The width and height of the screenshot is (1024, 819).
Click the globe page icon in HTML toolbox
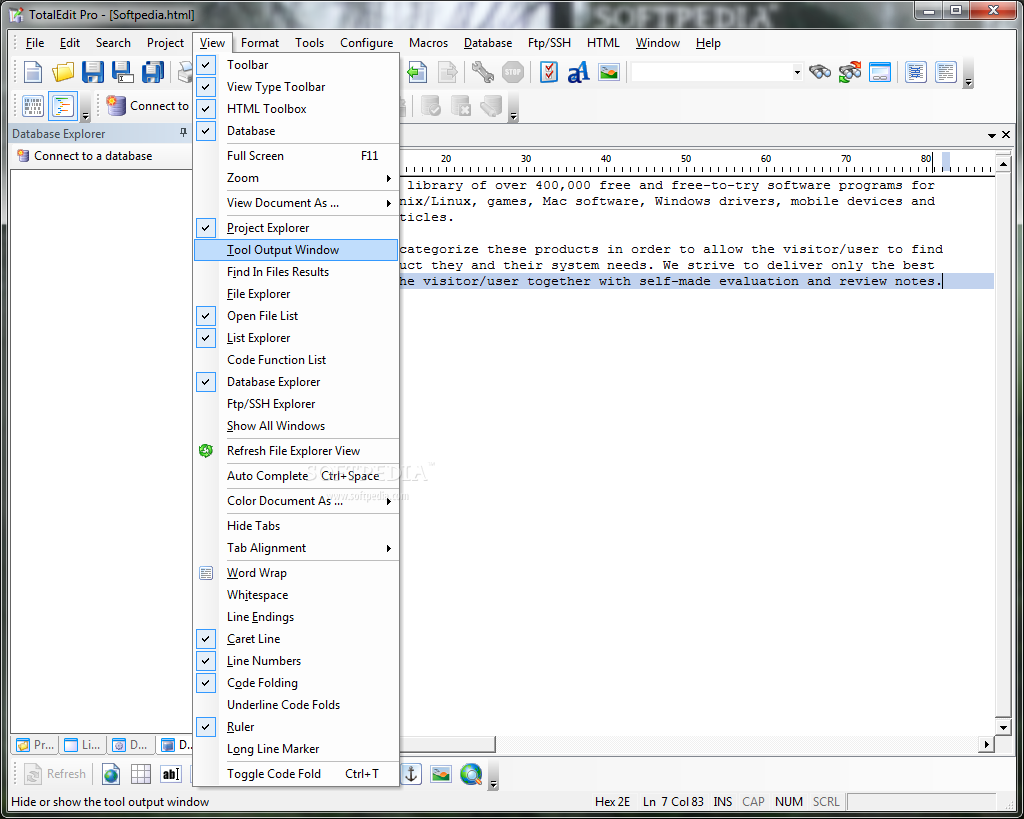(111, 774)
